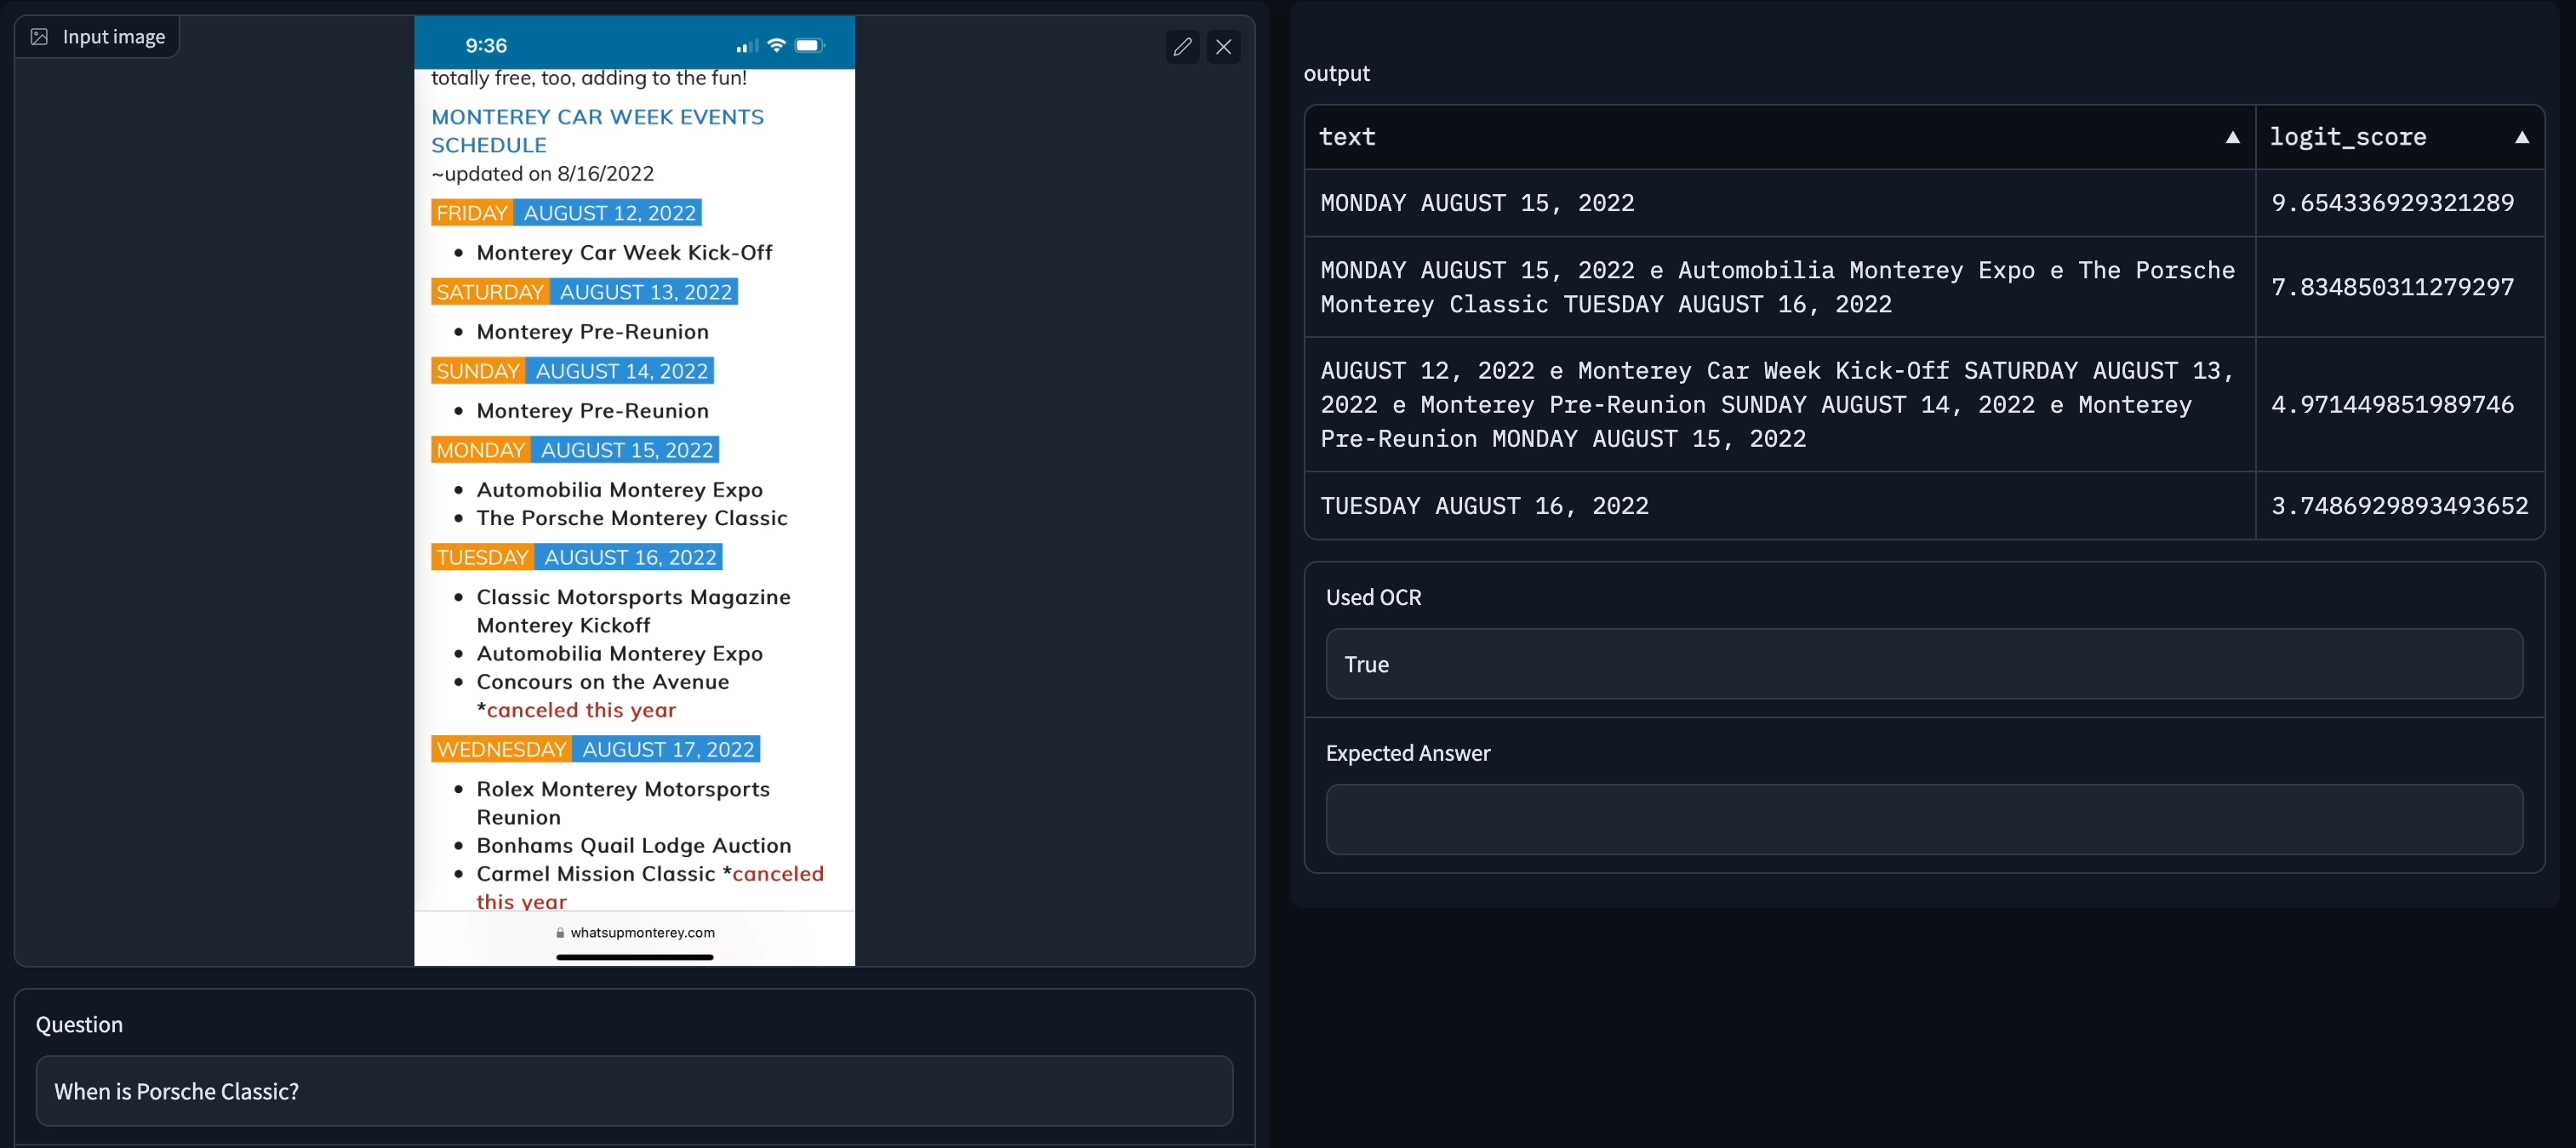Click the cellular signal icon in phone status bar
The width and height of the screenshot is (2576, 1148).
click(x=747, y=46)
